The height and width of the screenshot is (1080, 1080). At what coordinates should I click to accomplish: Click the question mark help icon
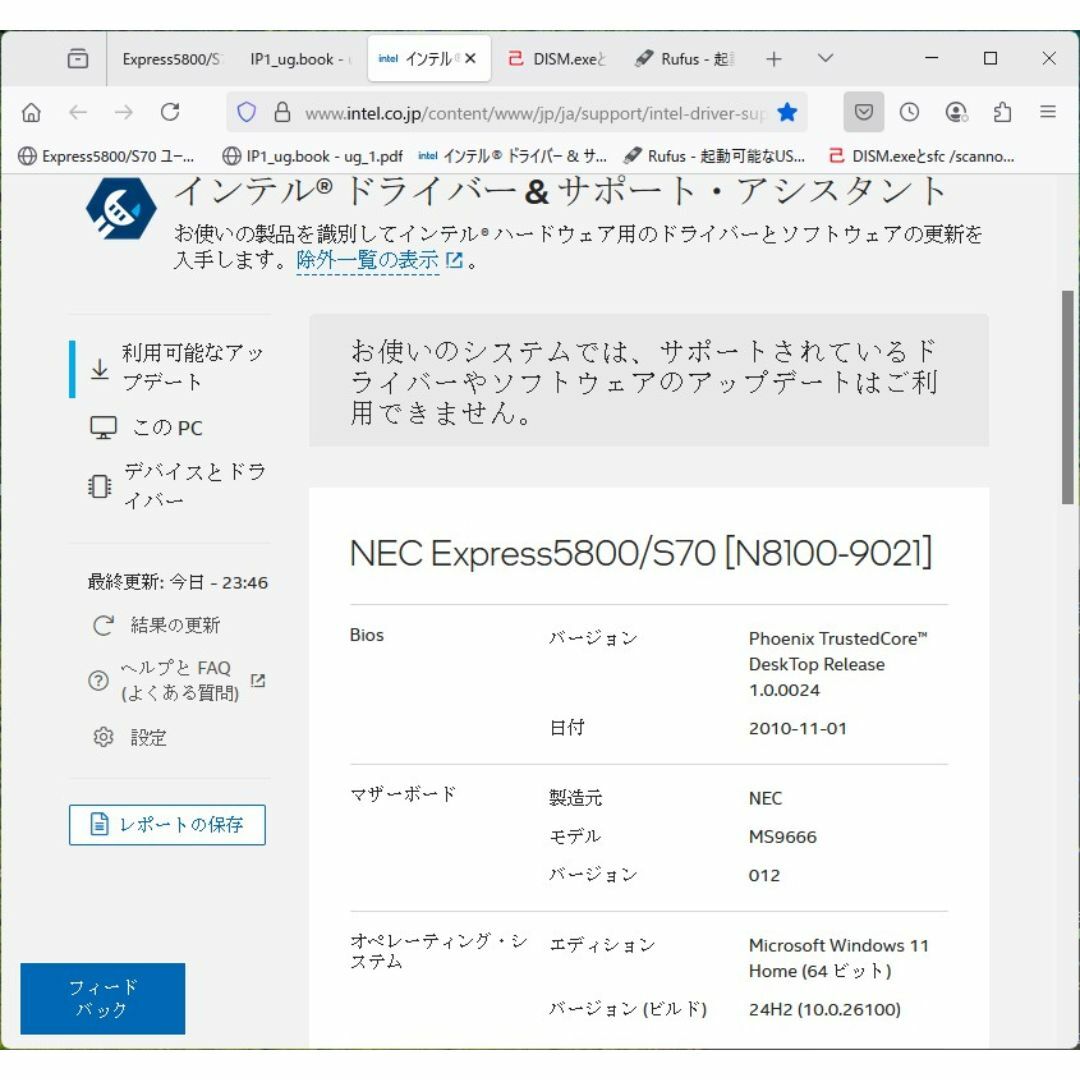(x=98, y=681)
